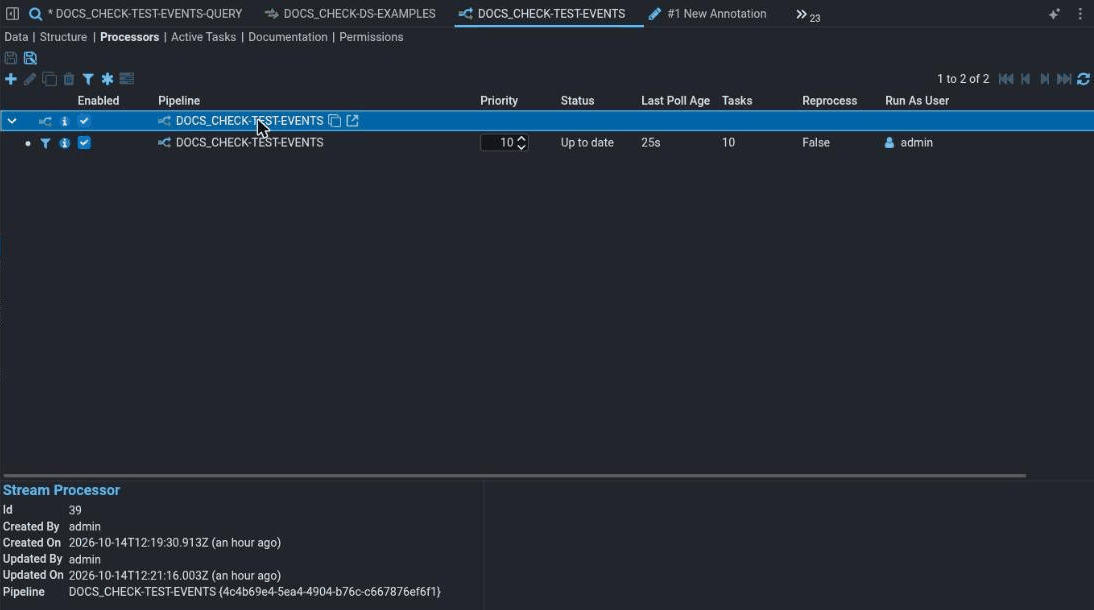Click the sparkle icon at top right
Image resolution: width=1094 pixels, height=610 pixels.
(1054, 14)
